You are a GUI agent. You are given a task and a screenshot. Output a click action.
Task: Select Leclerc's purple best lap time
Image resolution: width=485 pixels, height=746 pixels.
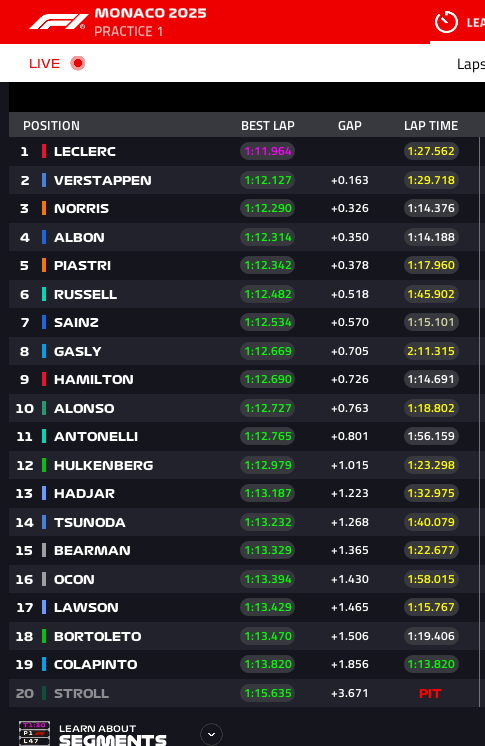point(267,151)
